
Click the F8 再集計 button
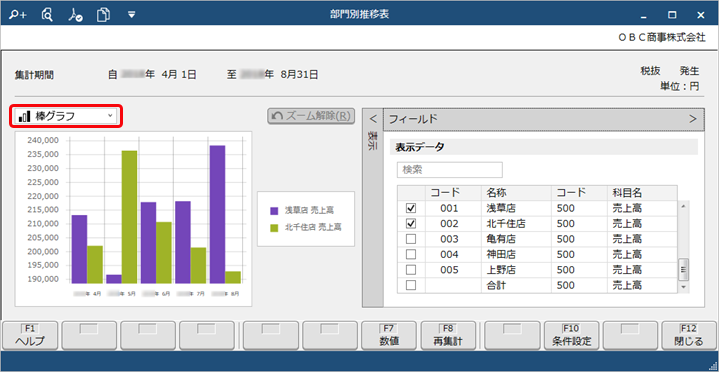[x=449, y=336]
